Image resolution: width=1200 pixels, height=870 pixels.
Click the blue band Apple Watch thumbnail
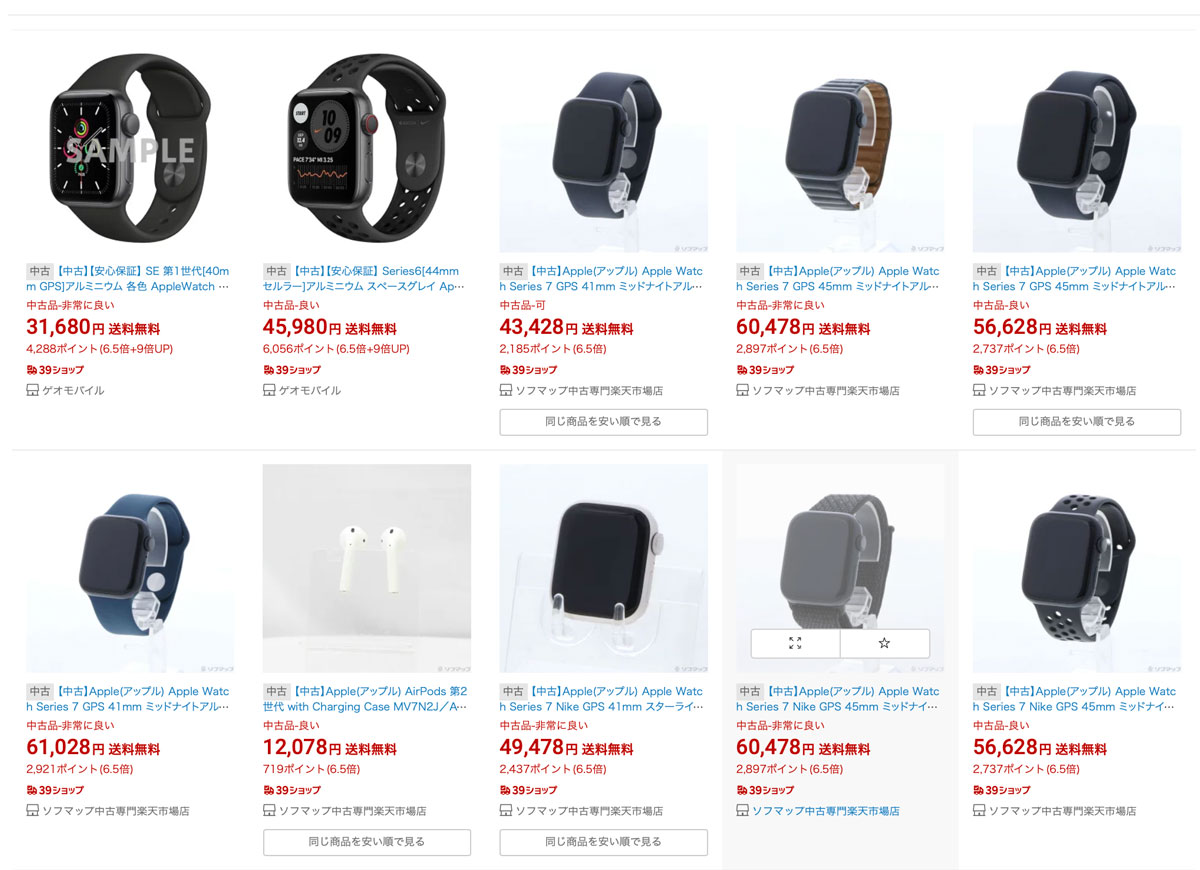(130, 568)
